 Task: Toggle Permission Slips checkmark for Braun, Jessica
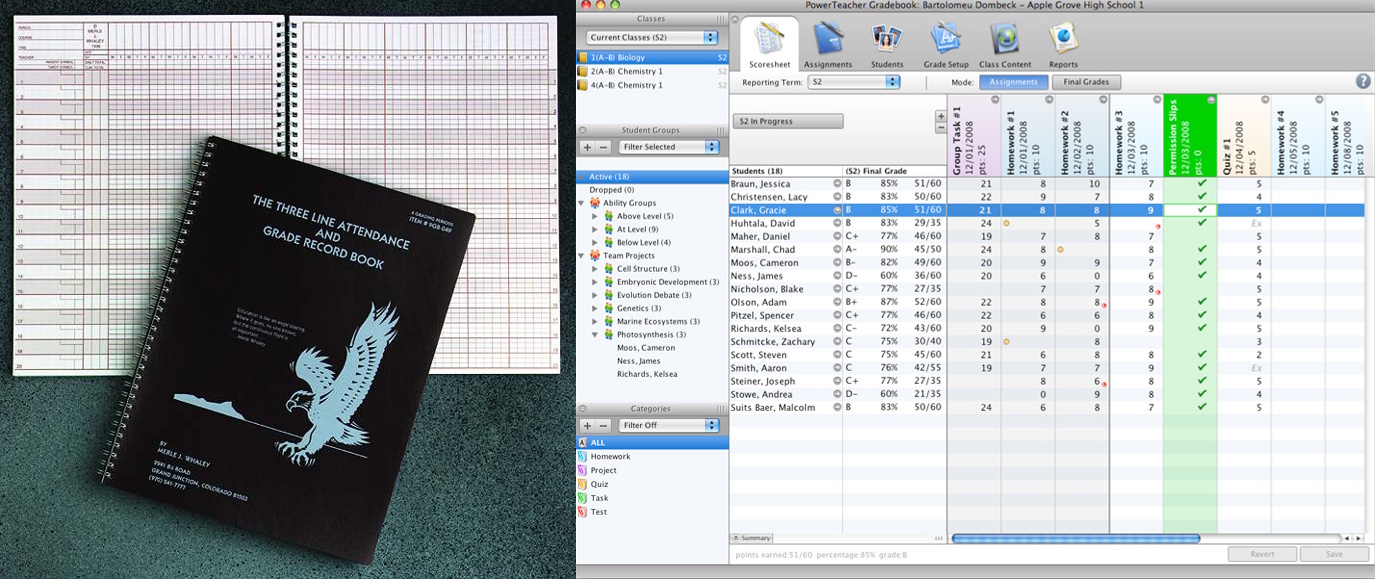[1201, 184]
